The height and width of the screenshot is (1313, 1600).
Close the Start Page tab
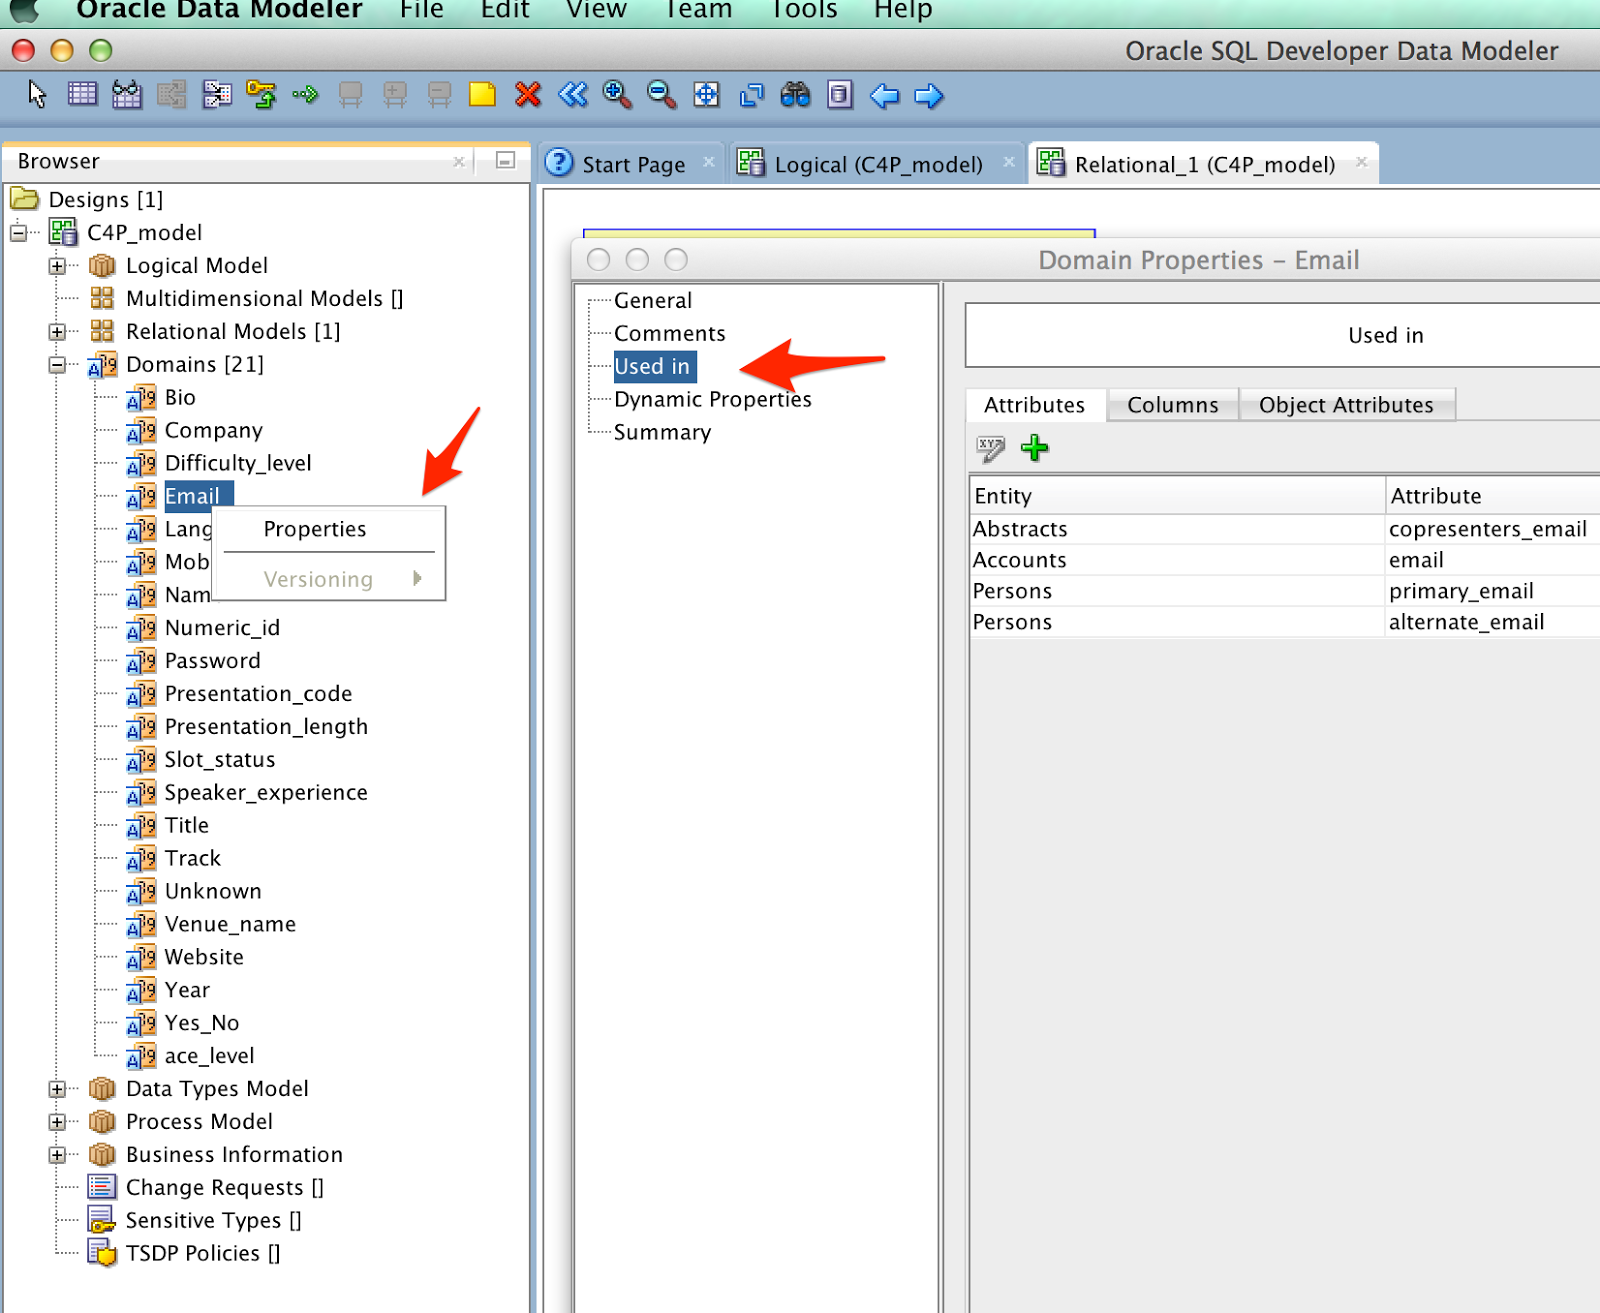point(709,162)
